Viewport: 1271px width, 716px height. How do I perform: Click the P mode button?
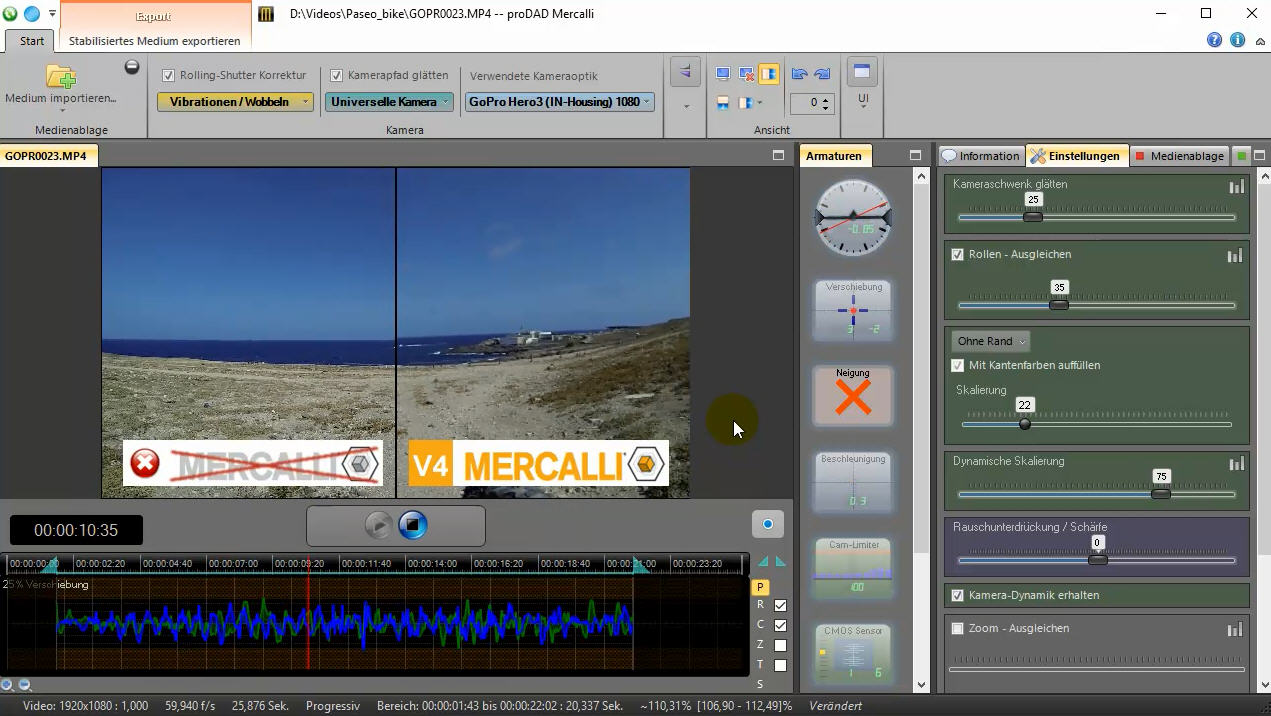(761, 587)
